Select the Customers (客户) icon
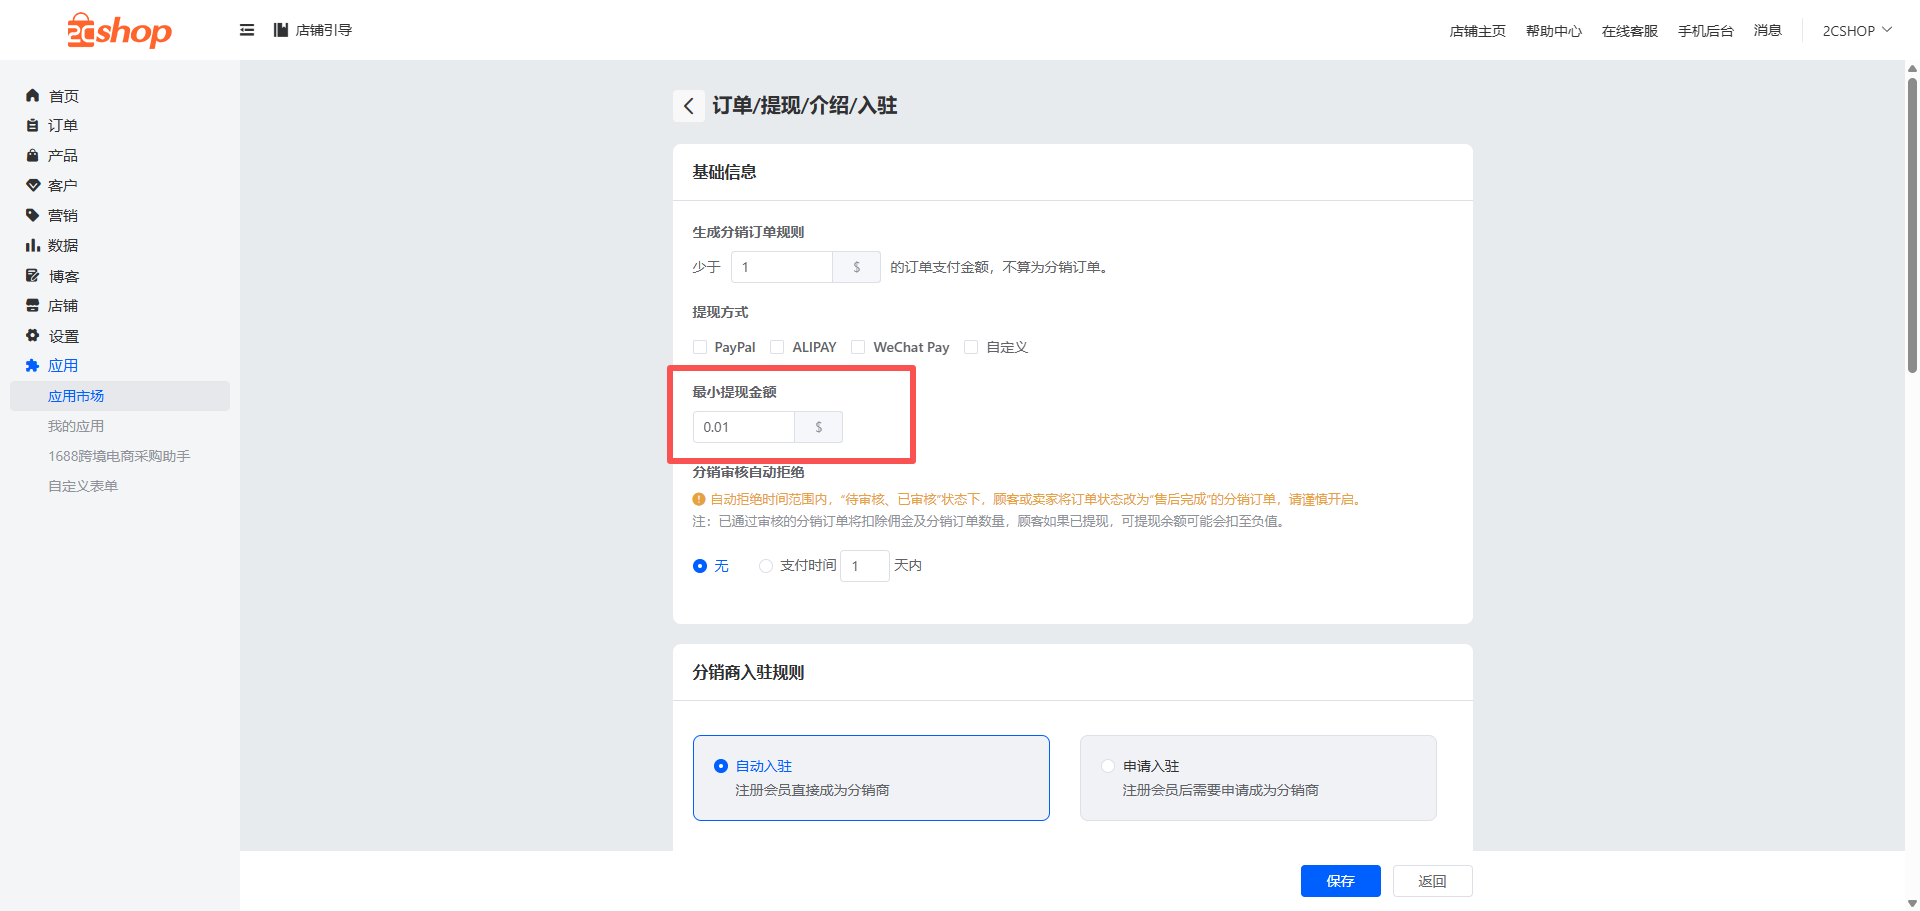Image resolution: width=1920 pixels, height=911 pixels. point(32,186)
